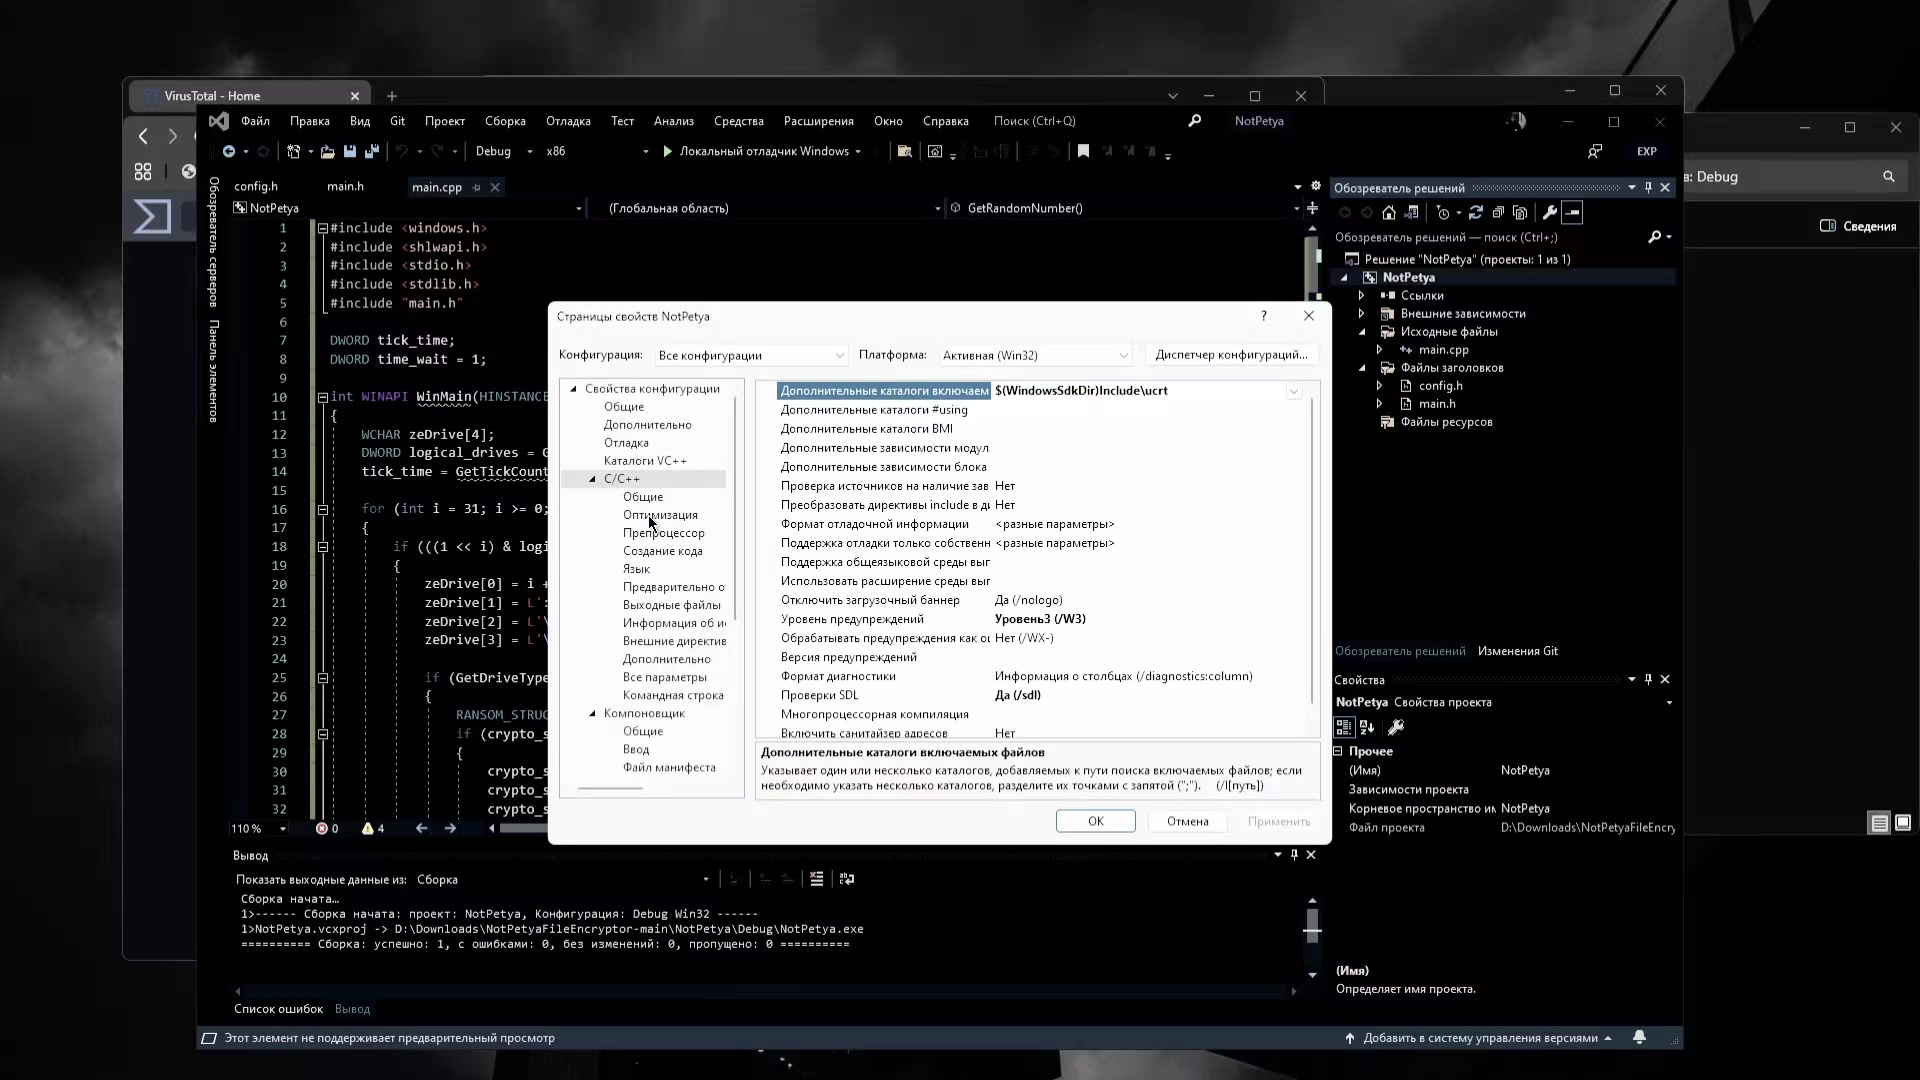
Task: Open Диспетчер конфигураций button
Action: click(x=1231, y=355)
